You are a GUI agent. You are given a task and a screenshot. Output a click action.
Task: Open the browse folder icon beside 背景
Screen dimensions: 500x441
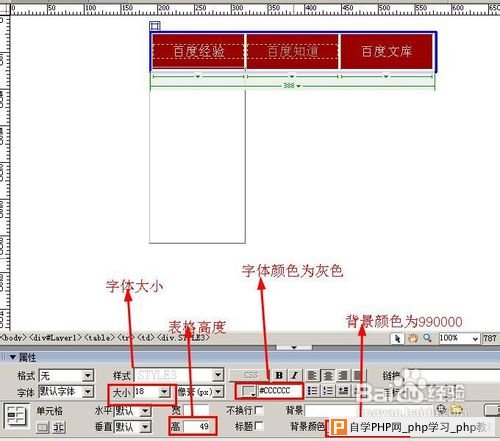[457, 409]
